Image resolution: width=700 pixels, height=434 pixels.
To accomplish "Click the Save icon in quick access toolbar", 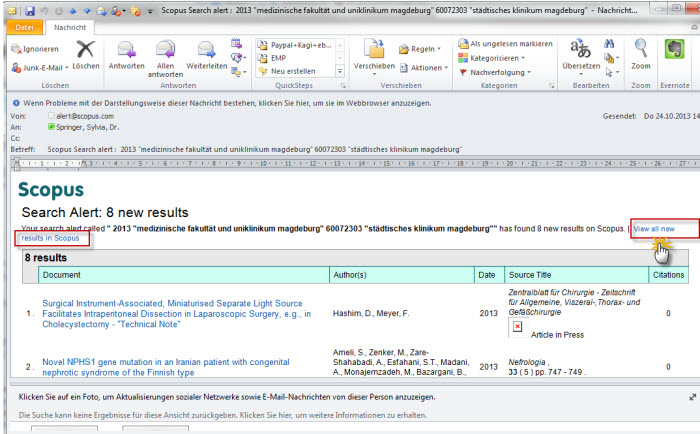I will click(29, 11).
